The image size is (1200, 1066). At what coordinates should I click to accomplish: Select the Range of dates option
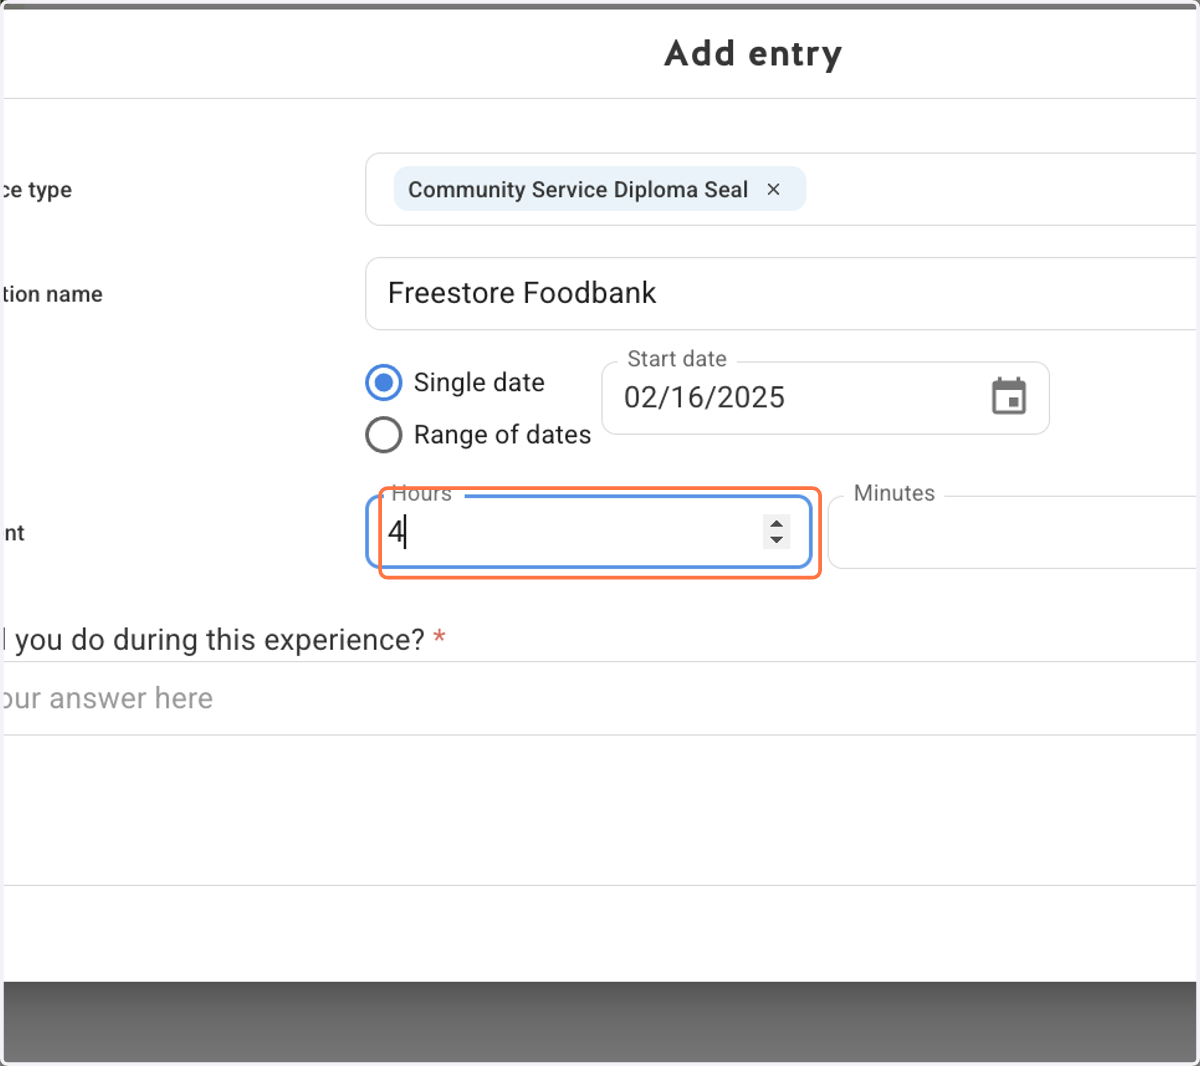click(384, 435)
